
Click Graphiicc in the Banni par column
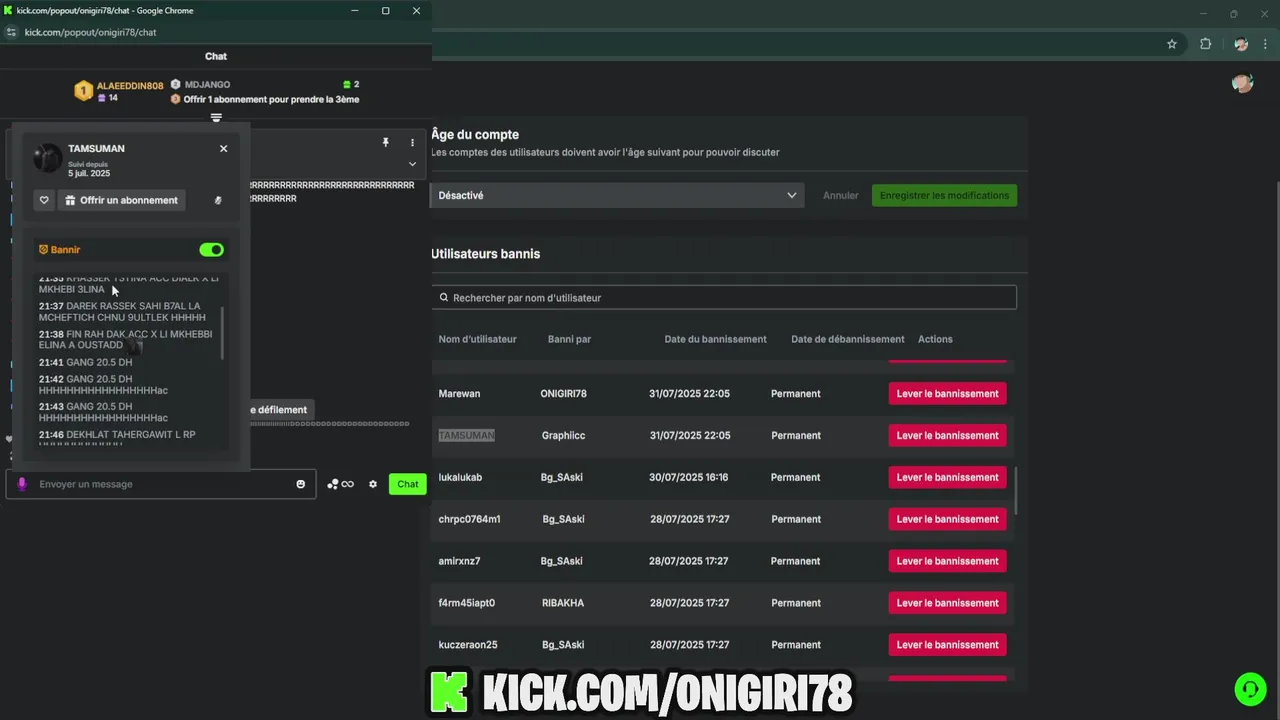[x=563, y=435]
